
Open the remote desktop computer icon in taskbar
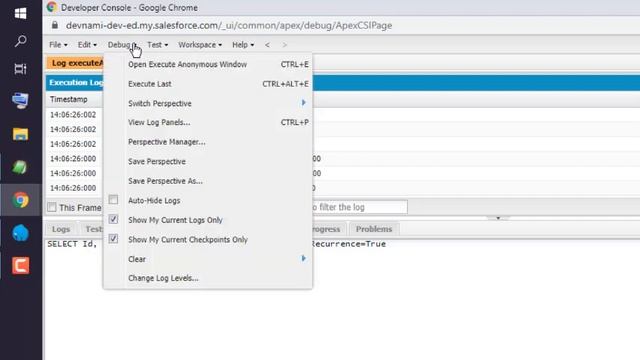click(20, 100)
